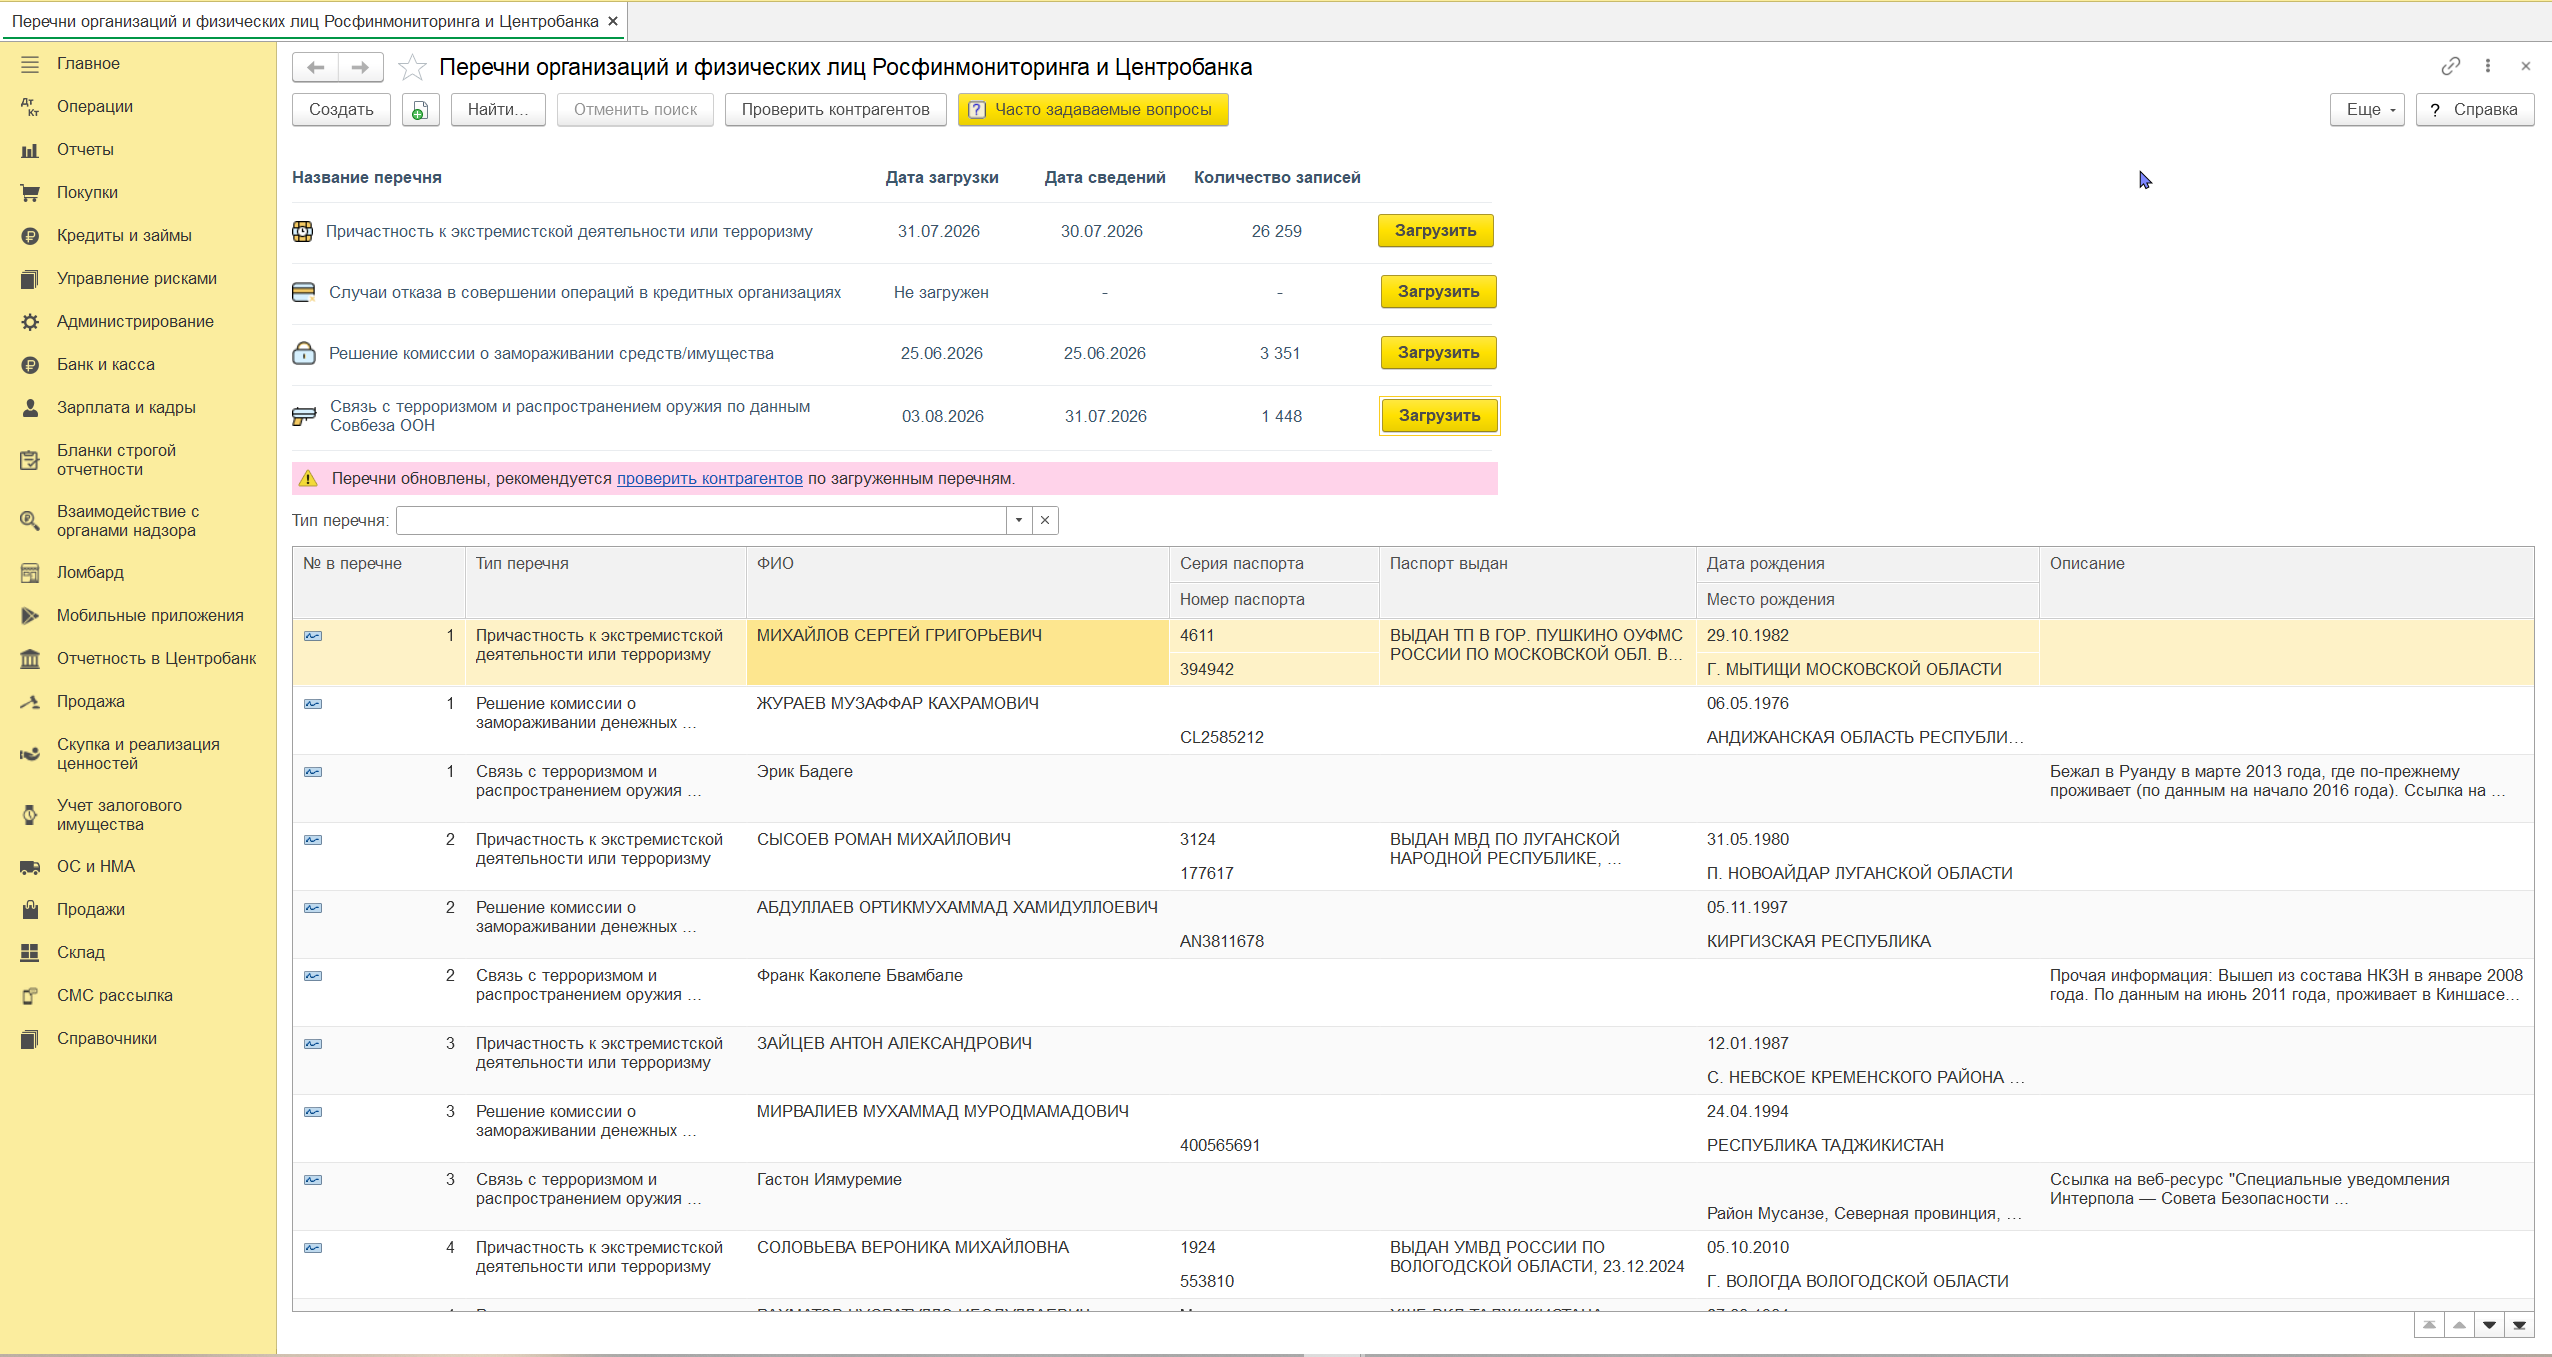Select the ЖУРАЕВ МУЗАФФАР КАХРАМОВИЧ cell
2552x1357 pixels.
(x=957, y=721)
